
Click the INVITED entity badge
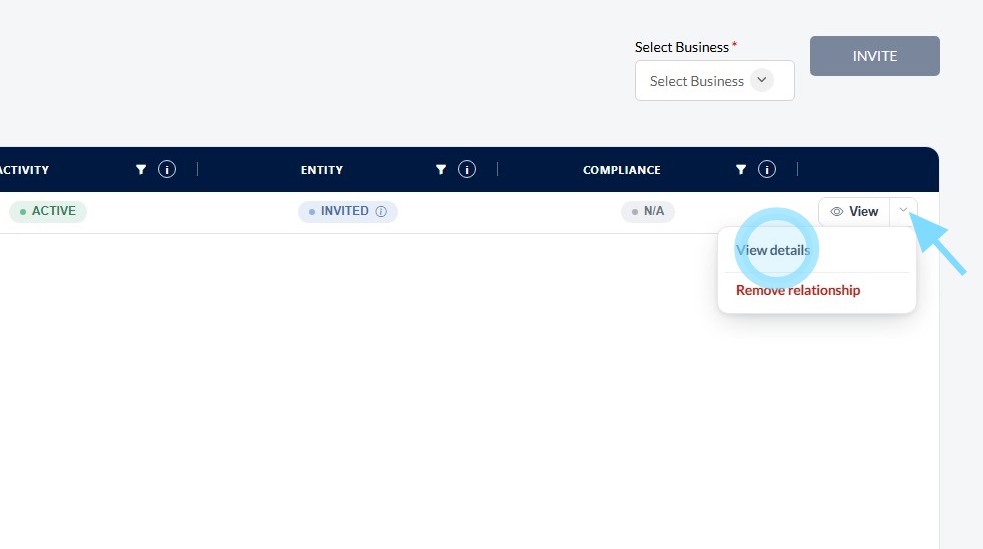pyautogui.click(x=348, y=211)
